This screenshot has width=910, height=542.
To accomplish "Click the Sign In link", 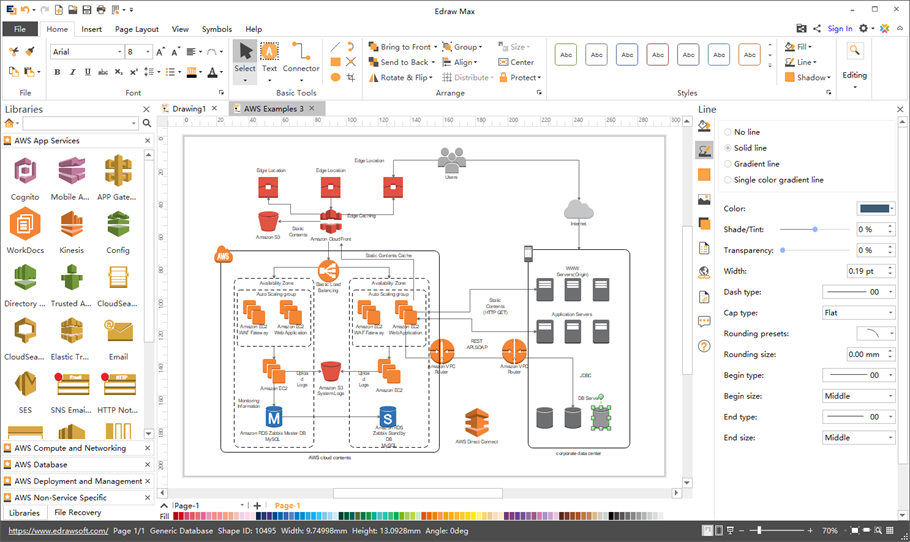I will click(840, 29).
